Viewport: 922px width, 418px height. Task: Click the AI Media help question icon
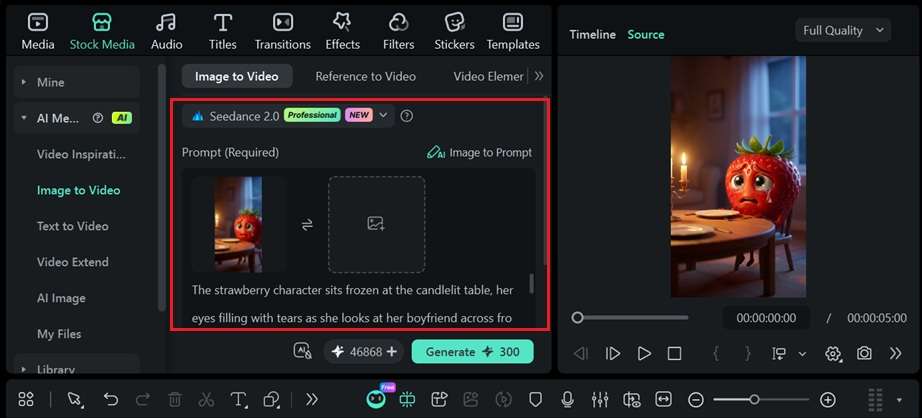point(98,118)
